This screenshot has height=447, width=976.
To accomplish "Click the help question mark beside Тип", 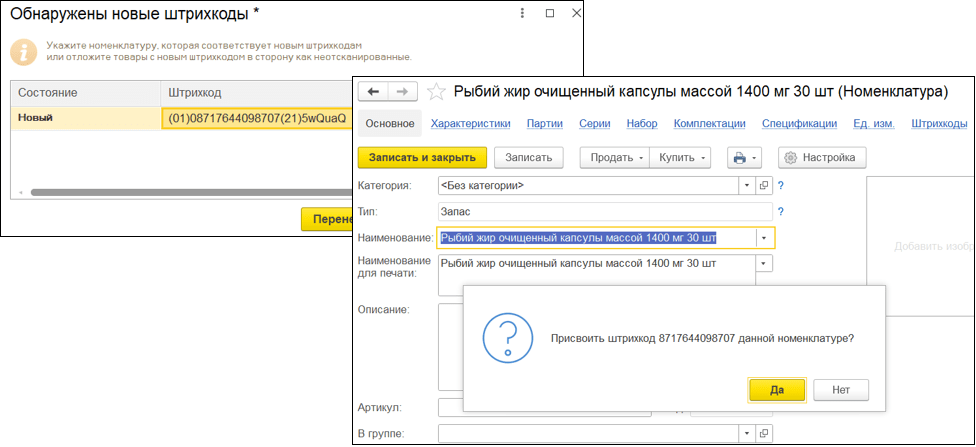I will (x=780, y=212).
